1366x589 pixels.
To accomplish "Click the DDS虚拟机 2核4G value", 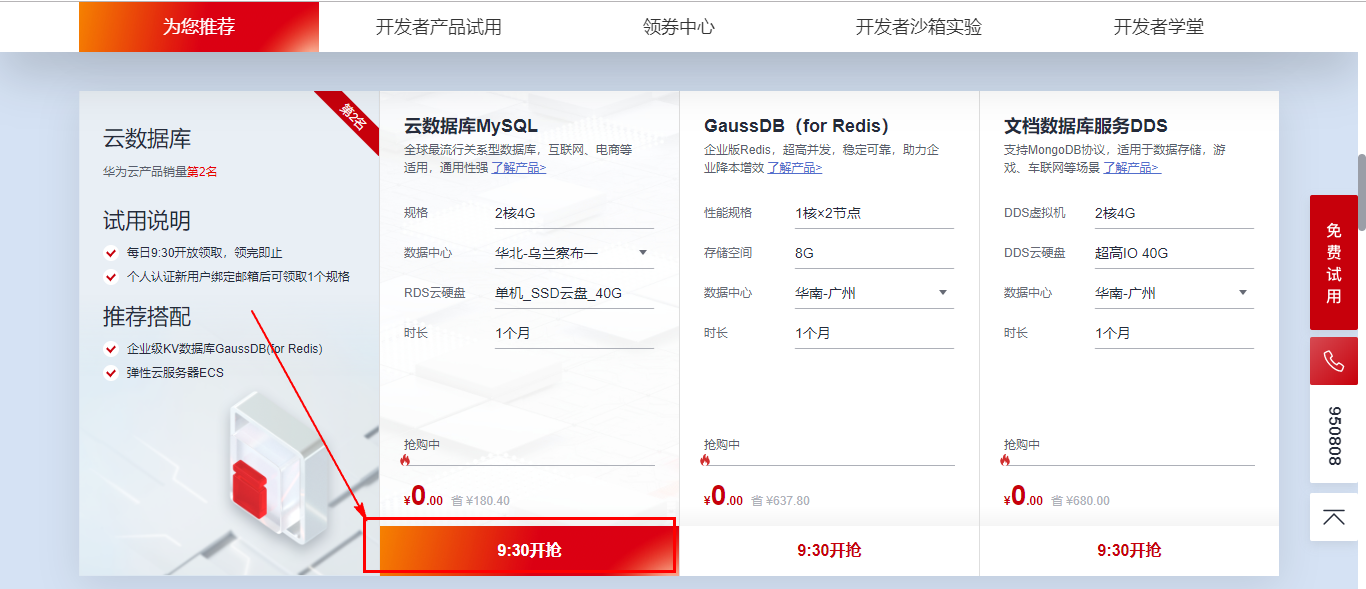I will click(x=1115, y=213).
